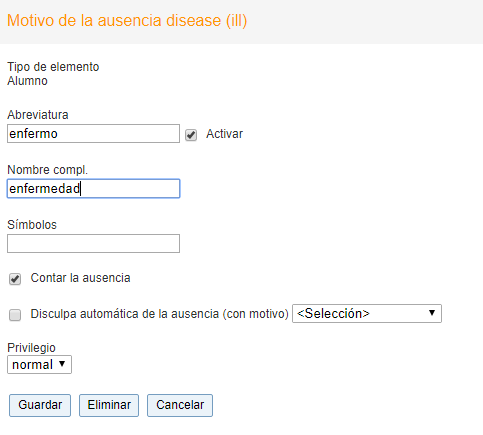
Task: Enable Disculpa automática de la ausencia checkbox
Action: [15, 315]
